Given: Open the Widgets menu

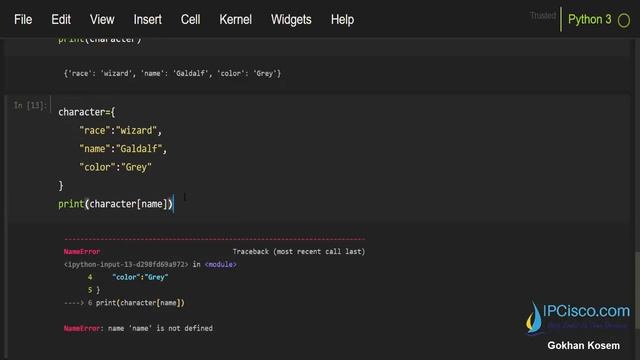Looking at the screenshot, I should point(291,20).
